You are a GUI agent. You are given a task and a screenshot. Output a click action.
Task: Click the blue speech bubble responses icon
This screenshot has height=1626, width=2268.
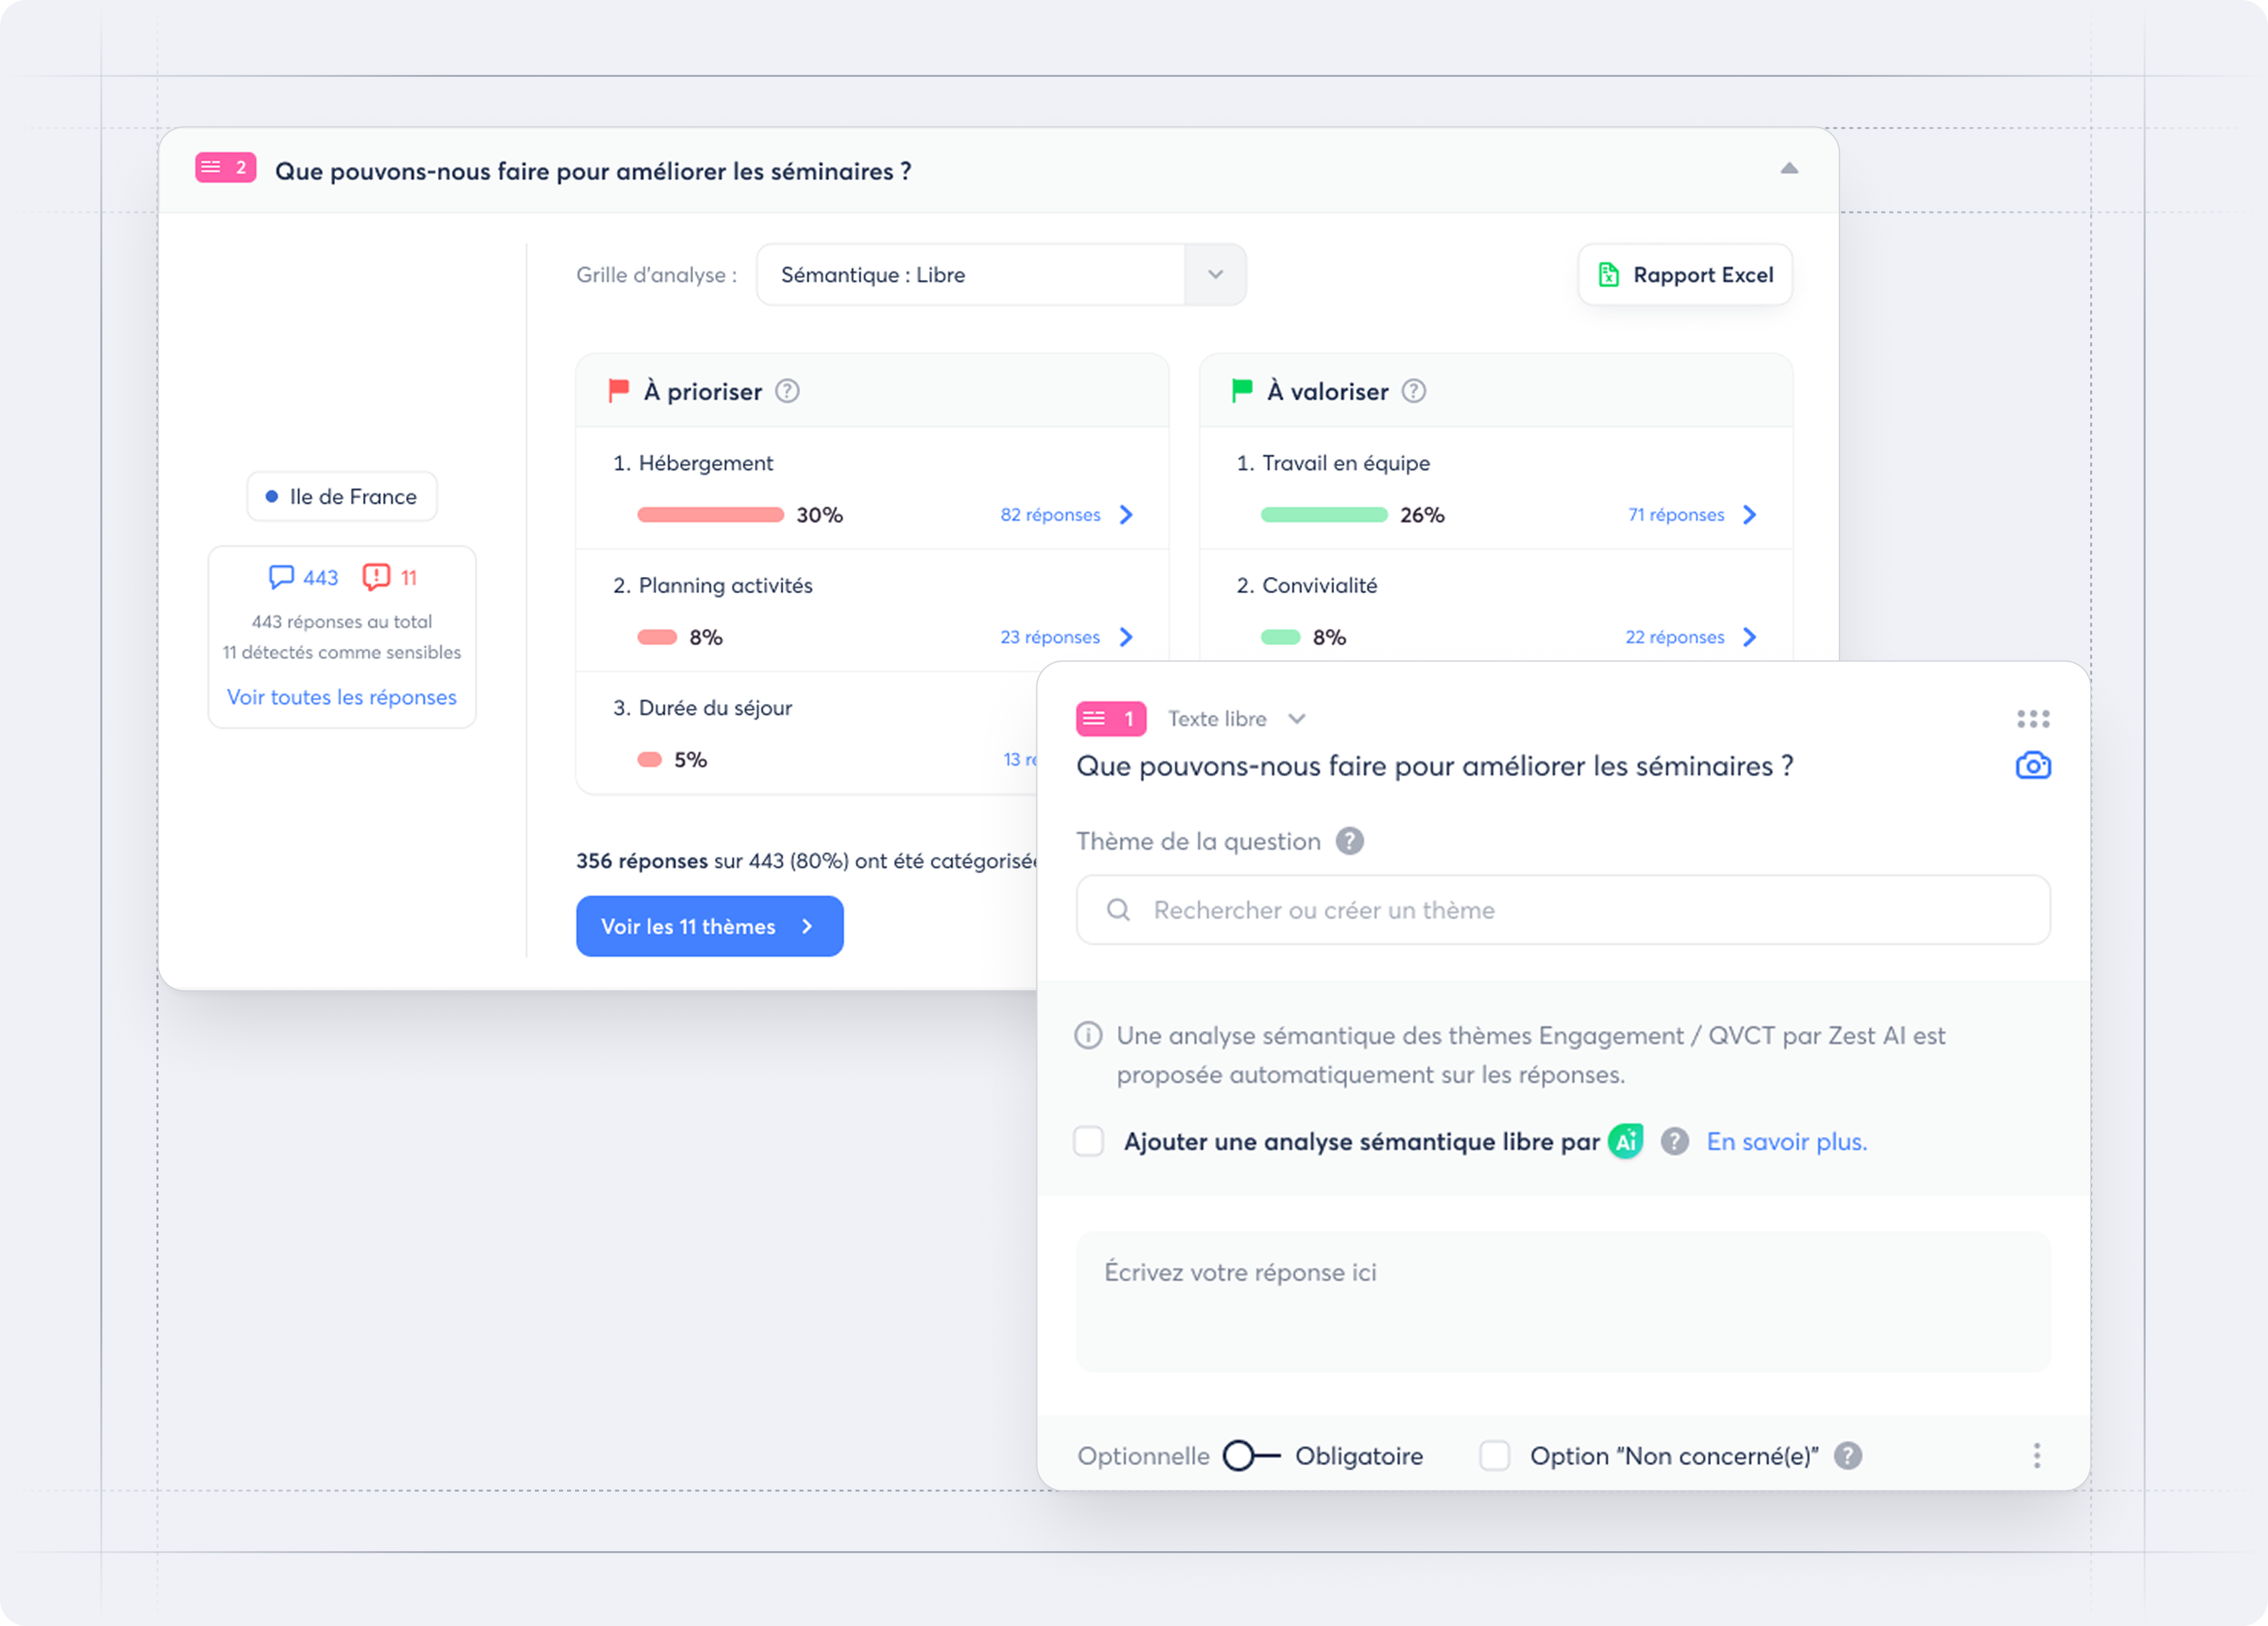[281, 577]
